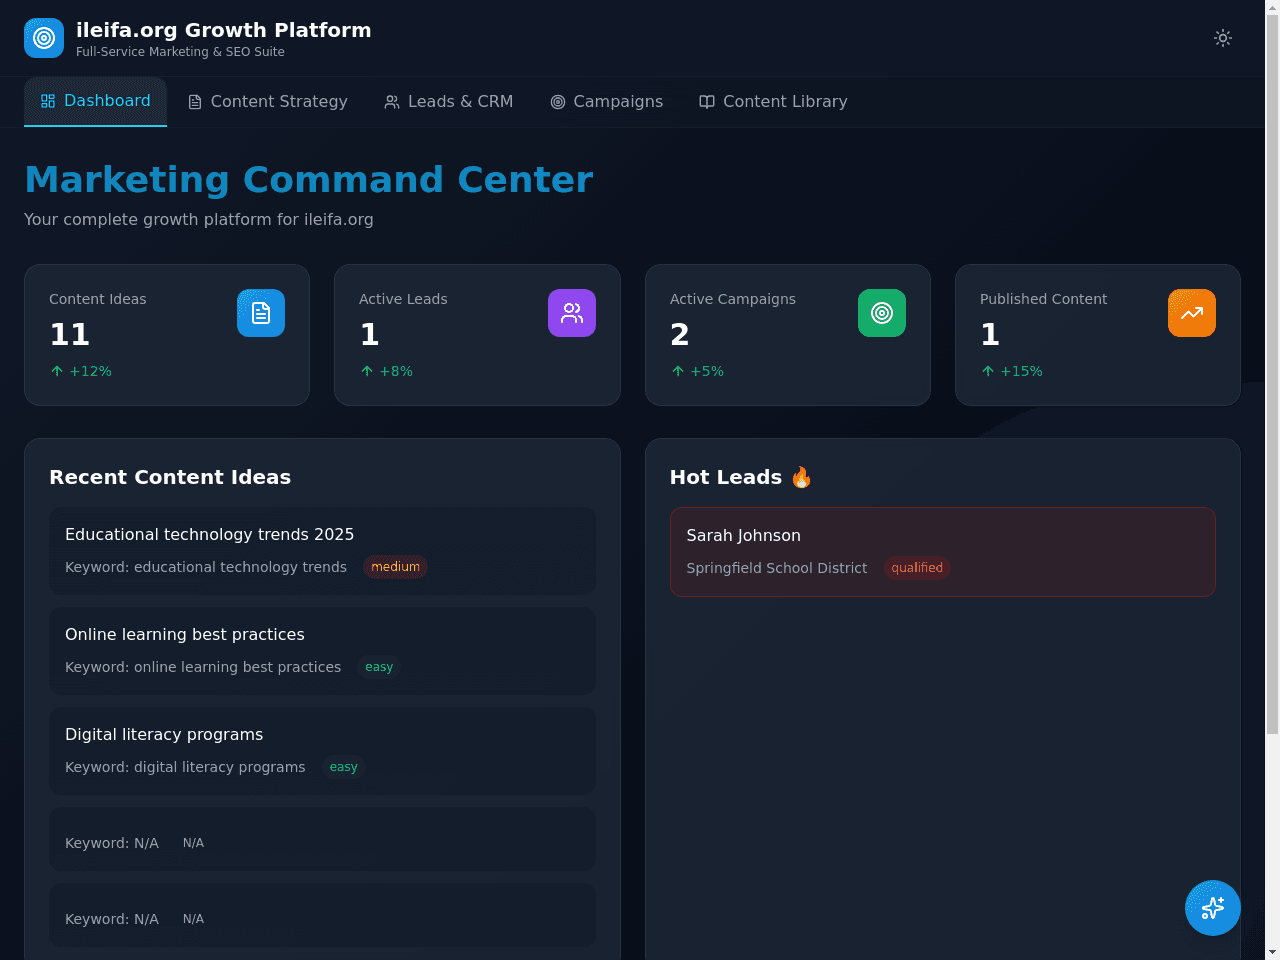Image resolution: width=1280 pixels, height=960 pixels.
Task: Select 'Educational technology trends 2025' idea
Action: tap(322, 551)
